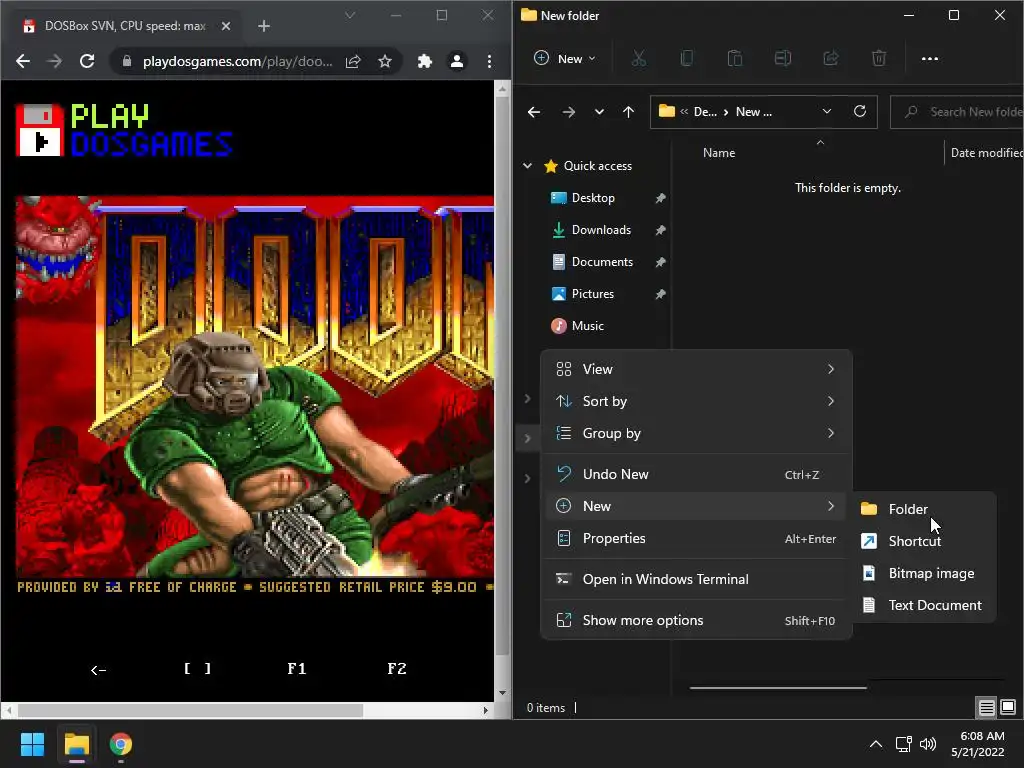Open Desktop in Quick access
The height and width of the screenshot is (768, 1024).
[593, 198]
